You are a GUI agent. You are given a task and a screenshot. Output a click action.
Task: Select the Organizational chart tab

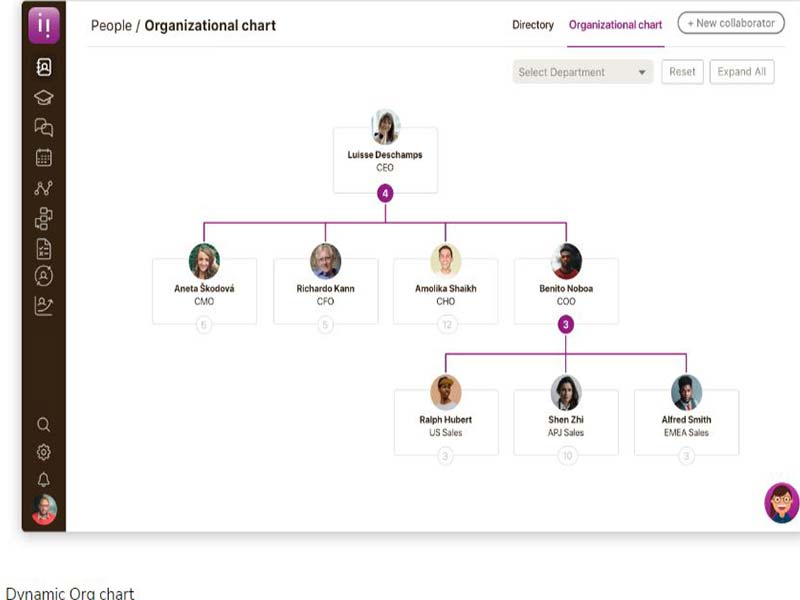[615, 25]
